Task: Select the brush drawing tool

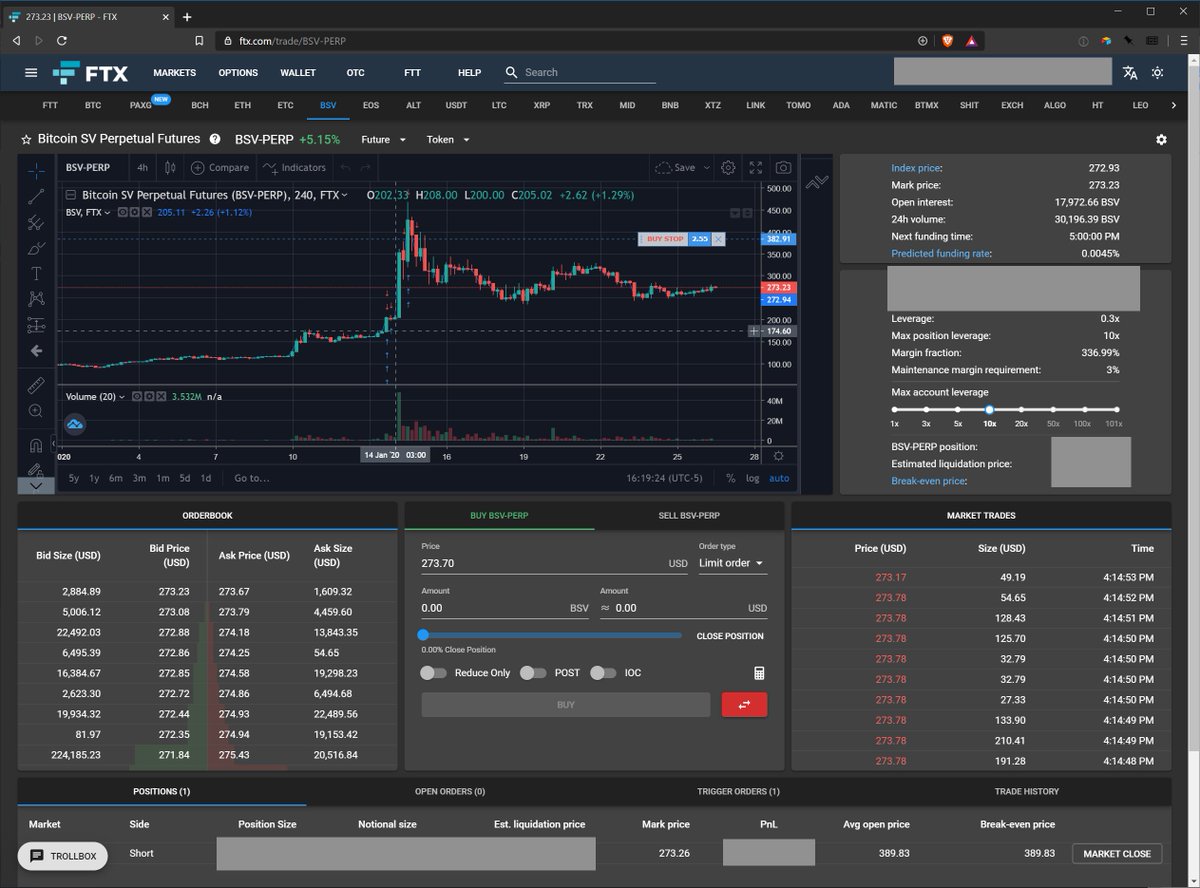Action: [36, 248]
